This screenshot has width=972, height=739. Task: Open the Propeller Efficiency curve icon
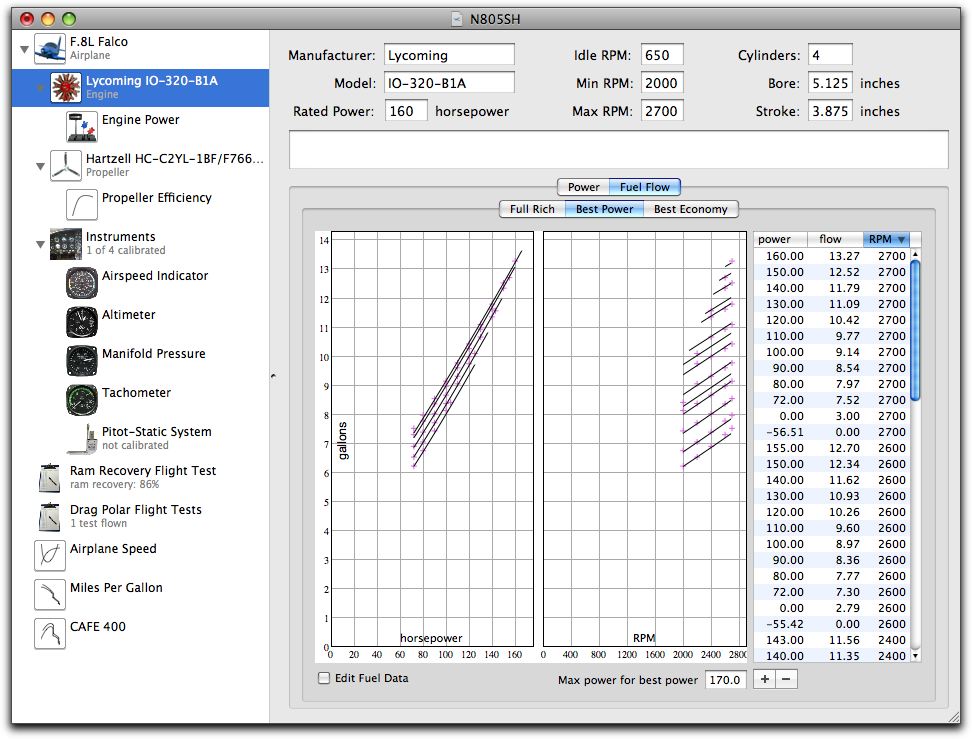[82, 205]
